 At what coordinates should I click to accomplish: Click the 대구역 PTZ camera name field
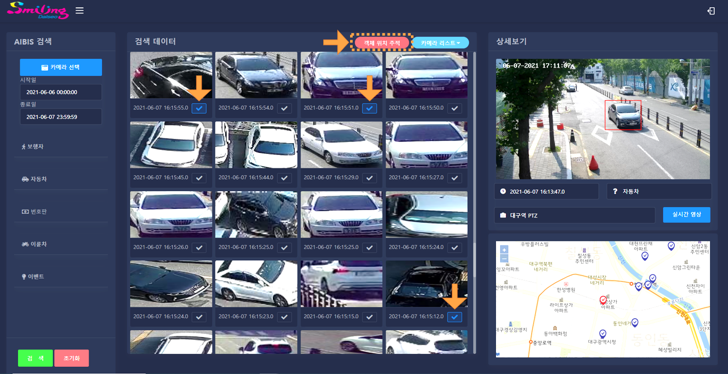(575, 216)
